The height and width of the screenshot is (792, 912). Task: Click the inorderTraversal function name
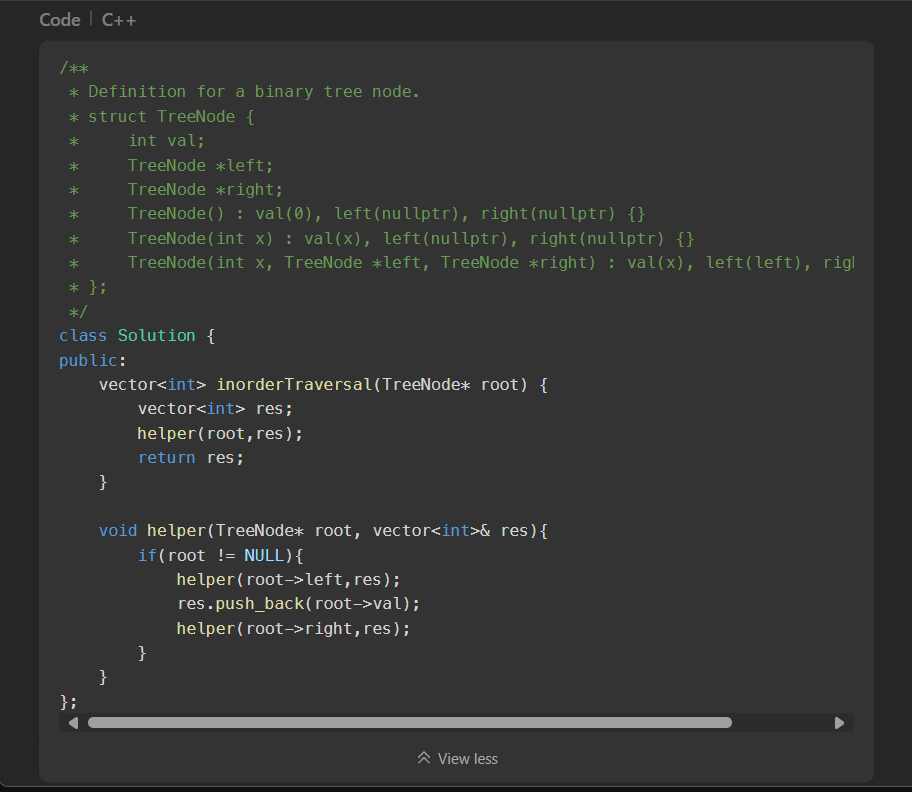pos(294,384)
